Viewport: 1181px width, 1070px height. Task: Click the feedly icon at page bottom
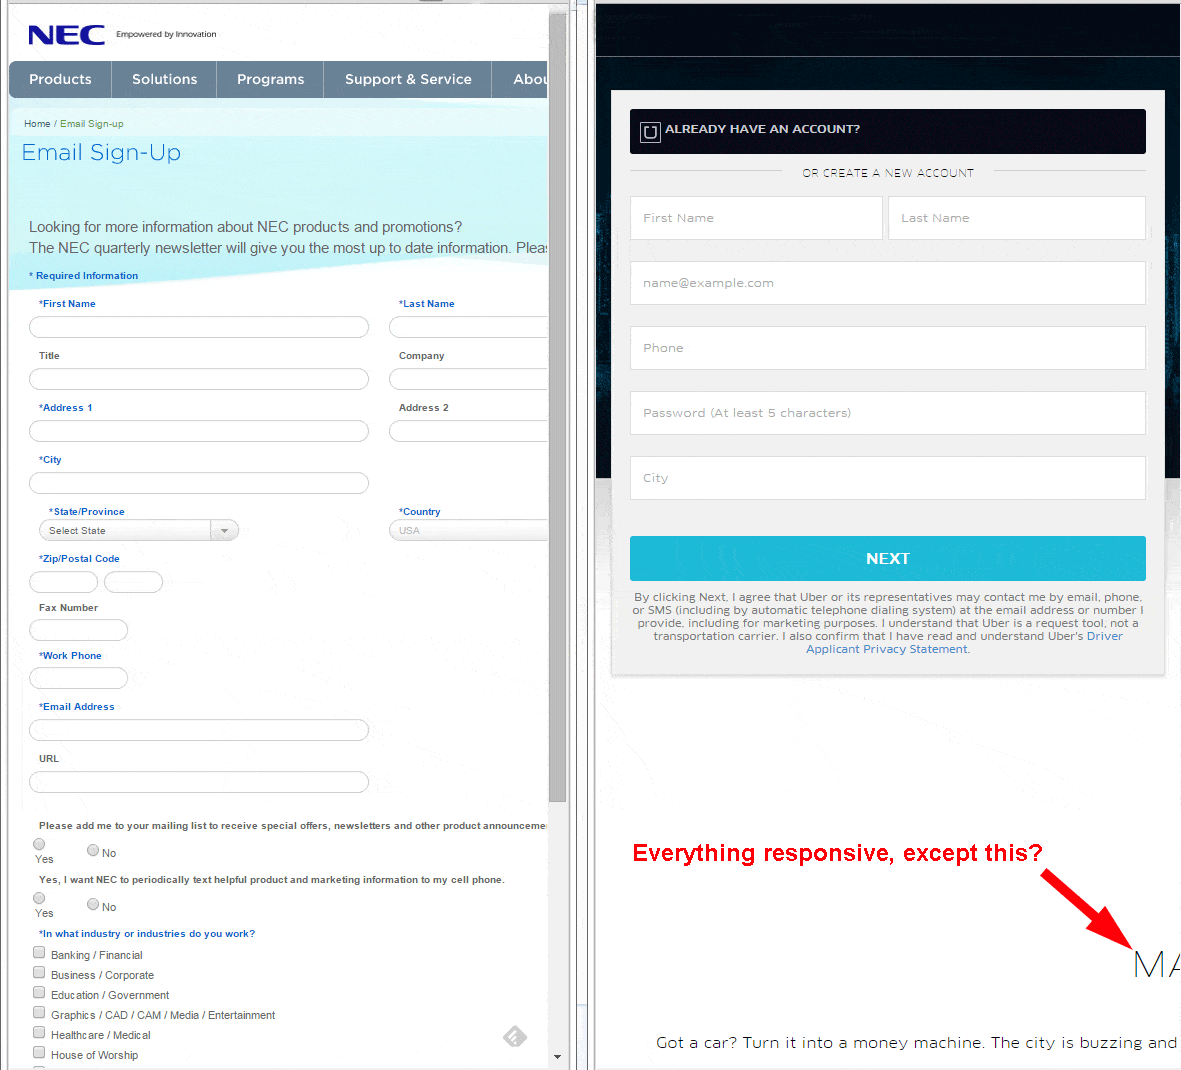pyautogui.click(x=515, y=1037)
